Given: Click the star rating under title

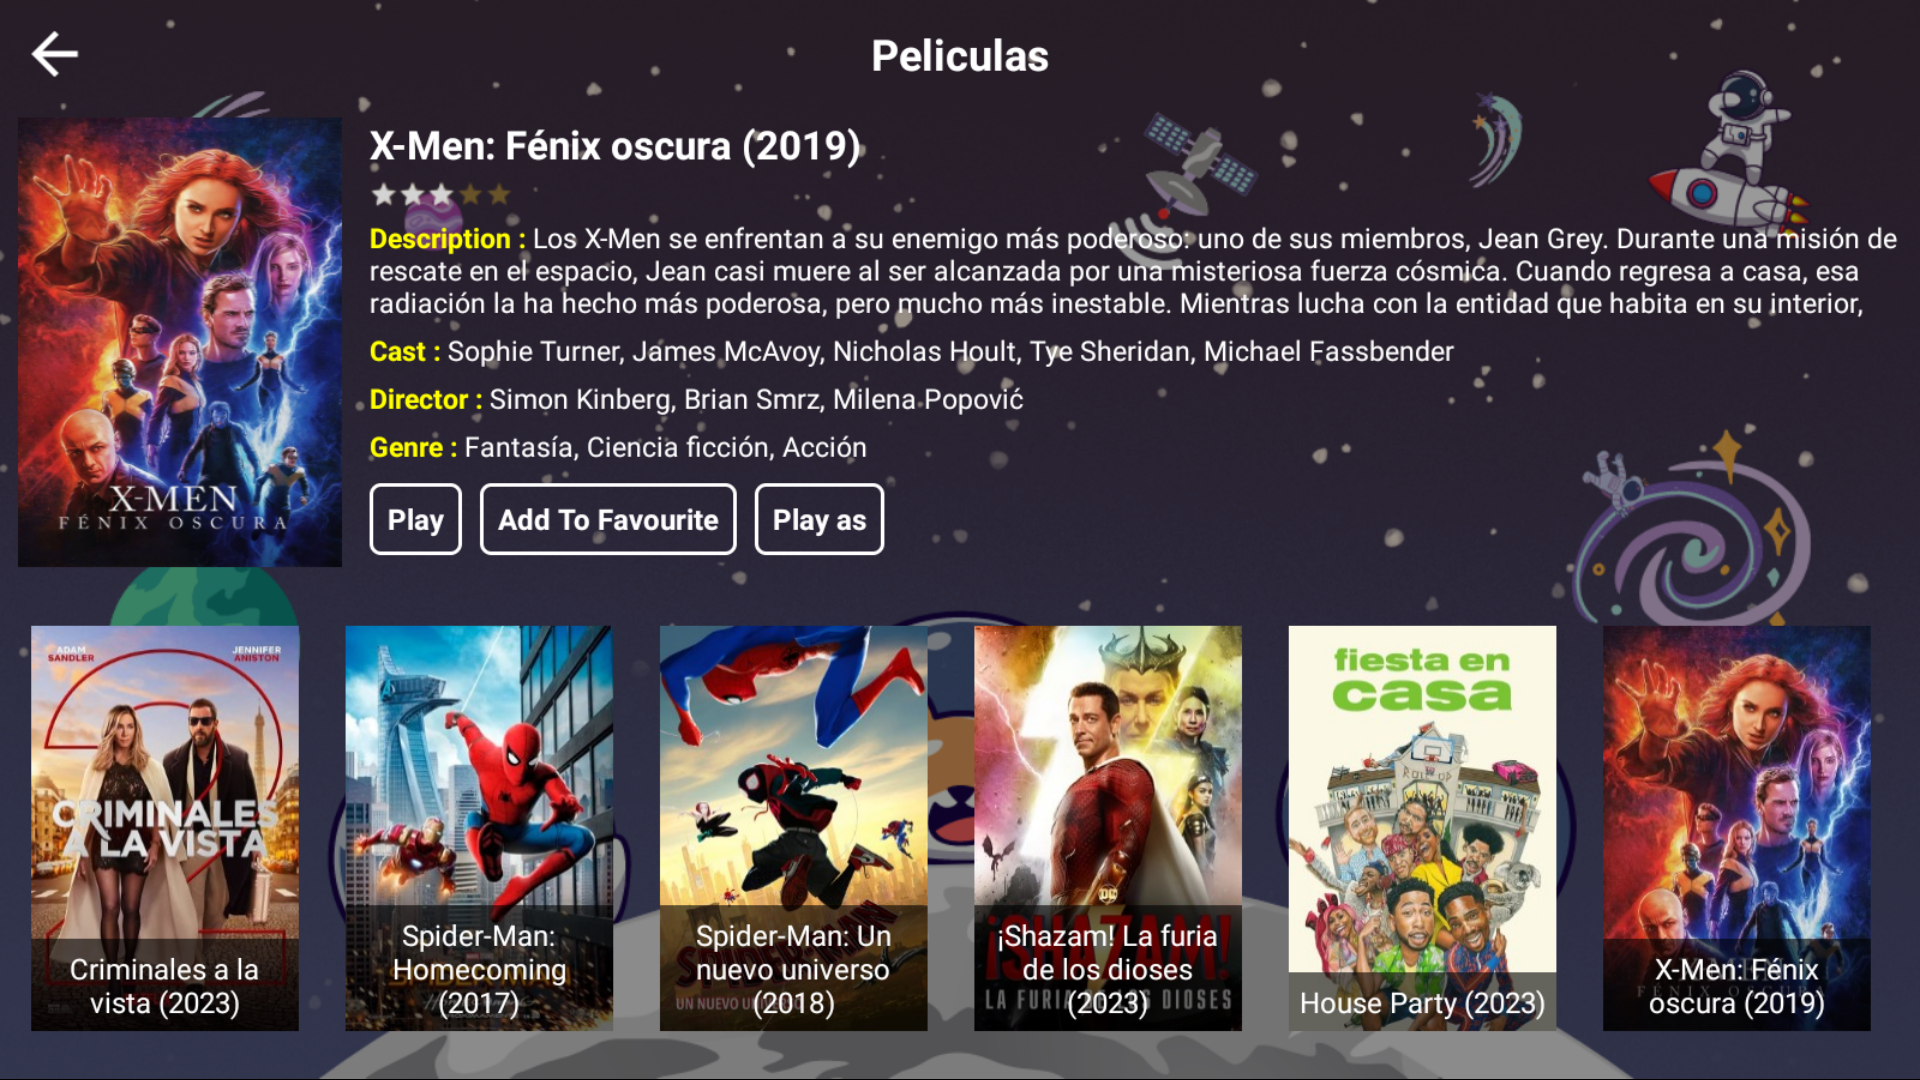Looking at the screenshot, I should click(x=440, y=194).
